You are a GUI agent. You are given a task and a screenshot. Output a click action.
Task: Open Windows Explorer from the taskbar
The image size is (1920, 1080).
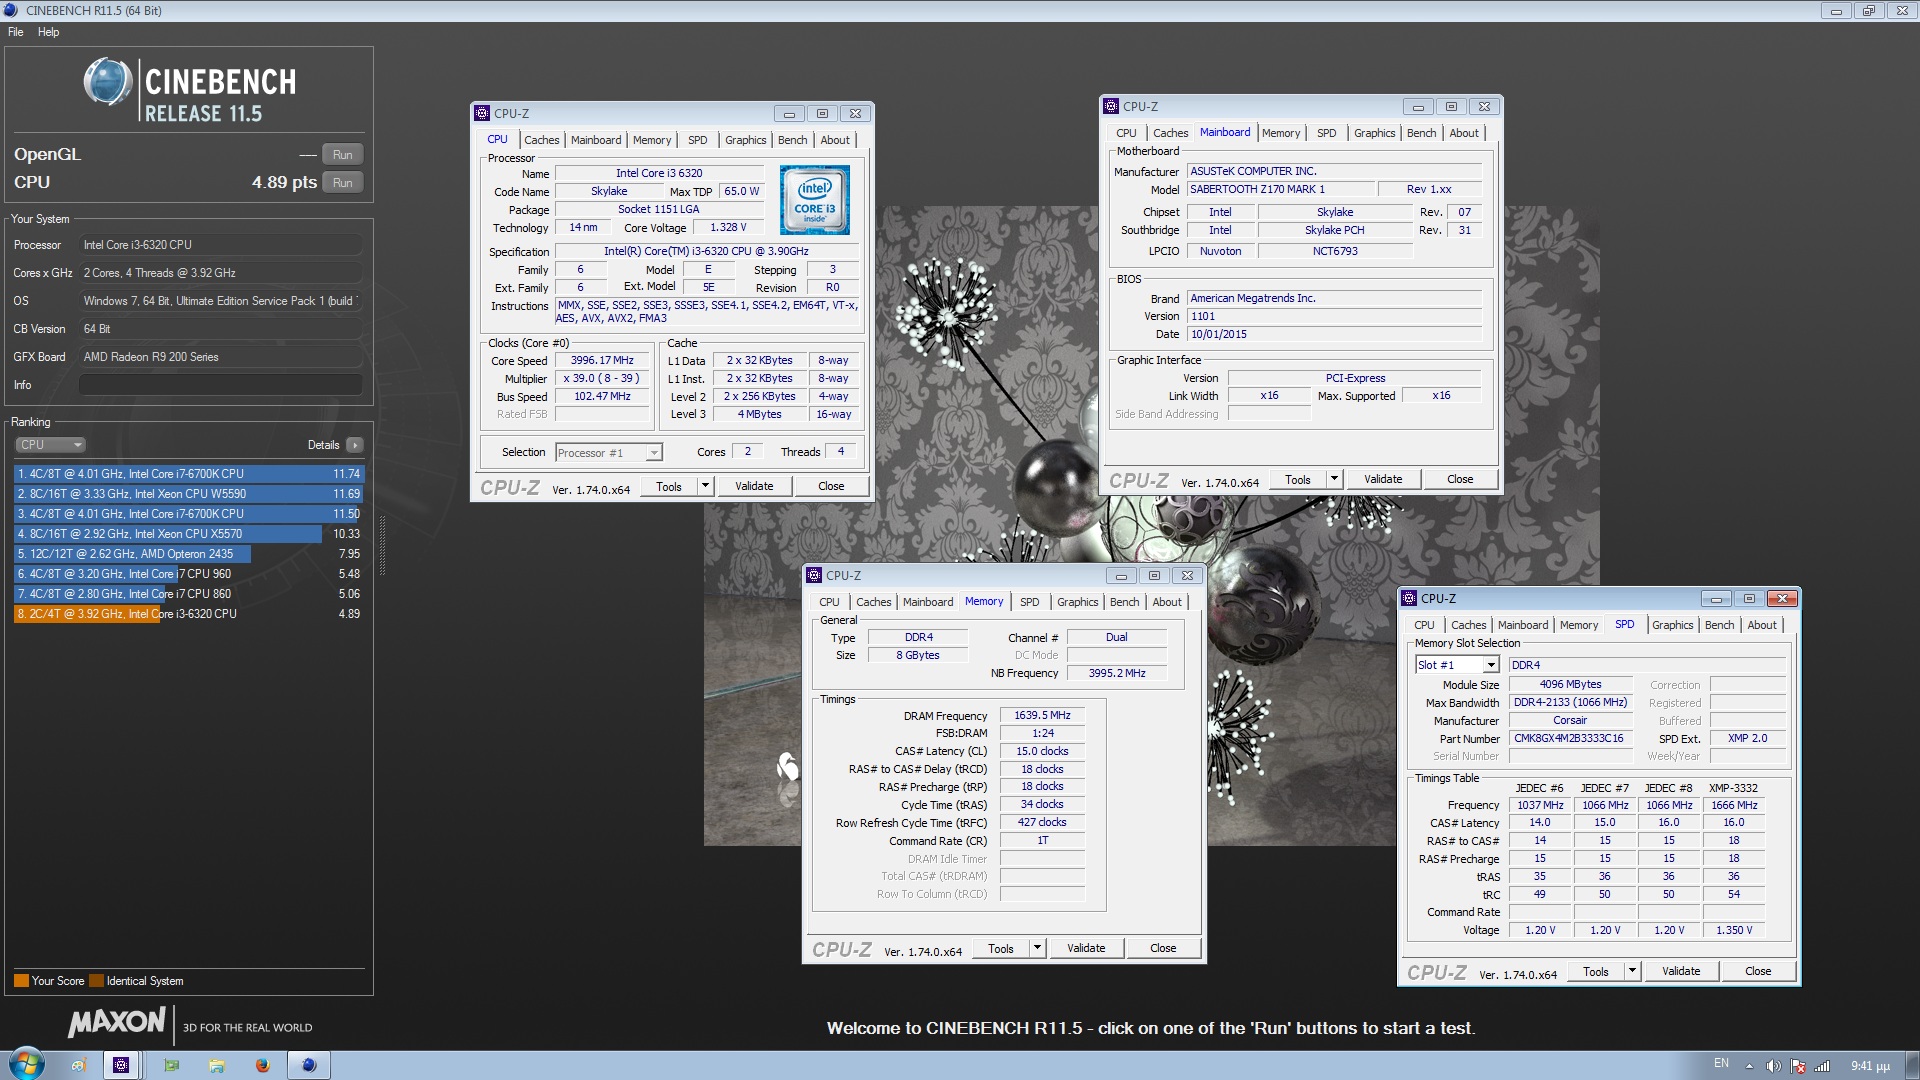coord(217,1066)
